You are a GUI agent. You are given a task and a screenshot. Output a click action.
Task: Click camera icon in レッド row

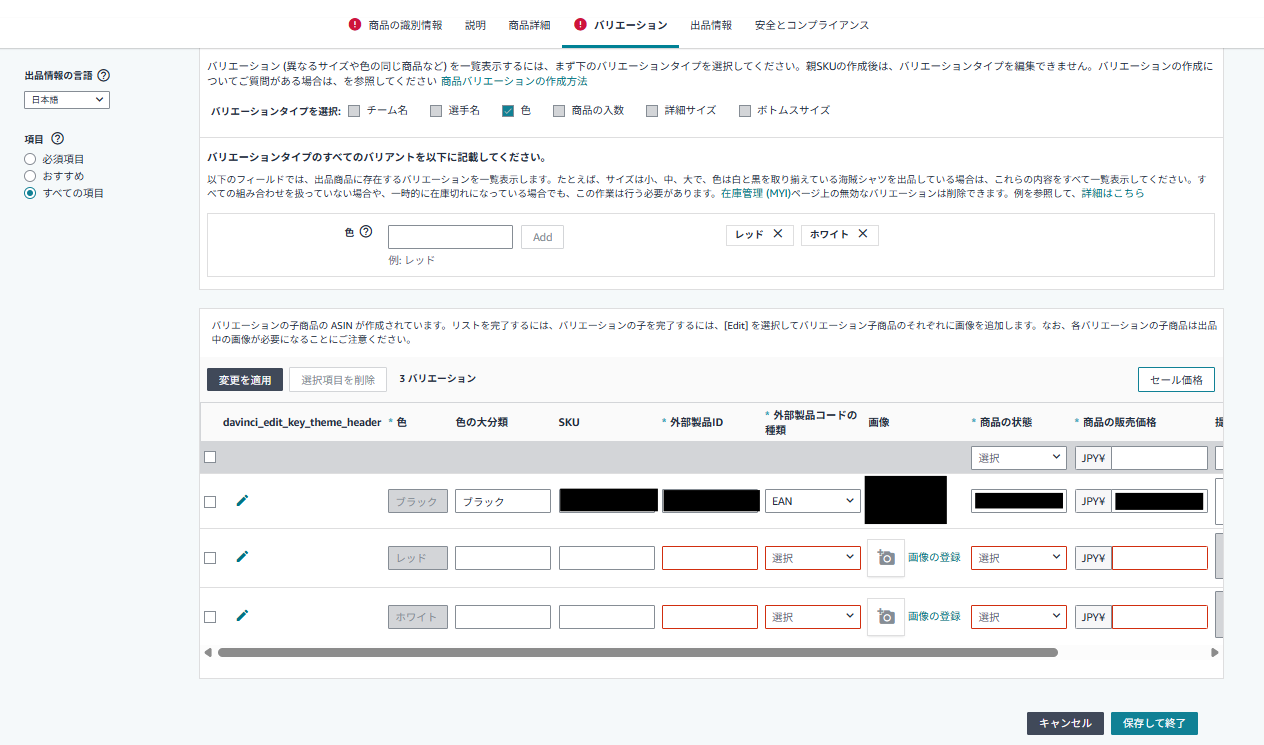(886, 558)
